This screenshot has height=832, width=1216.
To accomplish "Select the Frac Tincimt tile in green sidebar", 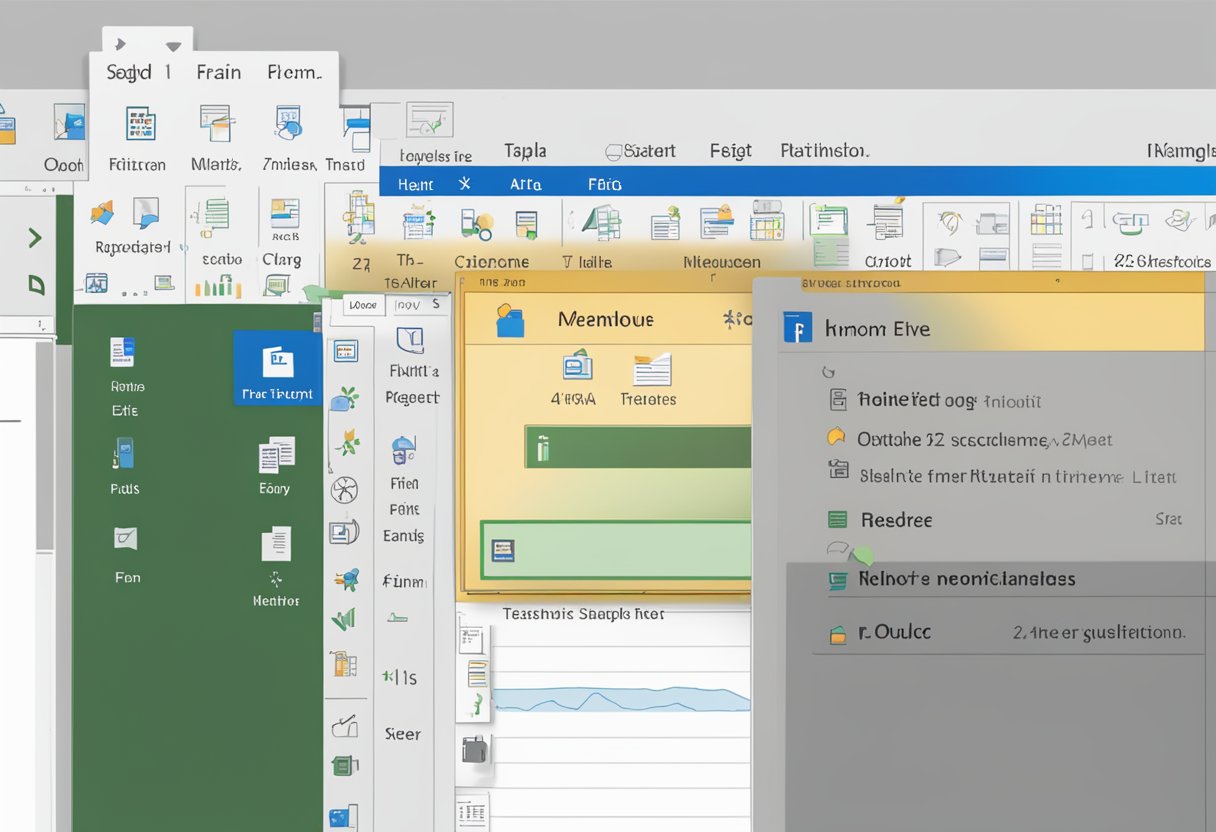I will click(x=277, y=368).
